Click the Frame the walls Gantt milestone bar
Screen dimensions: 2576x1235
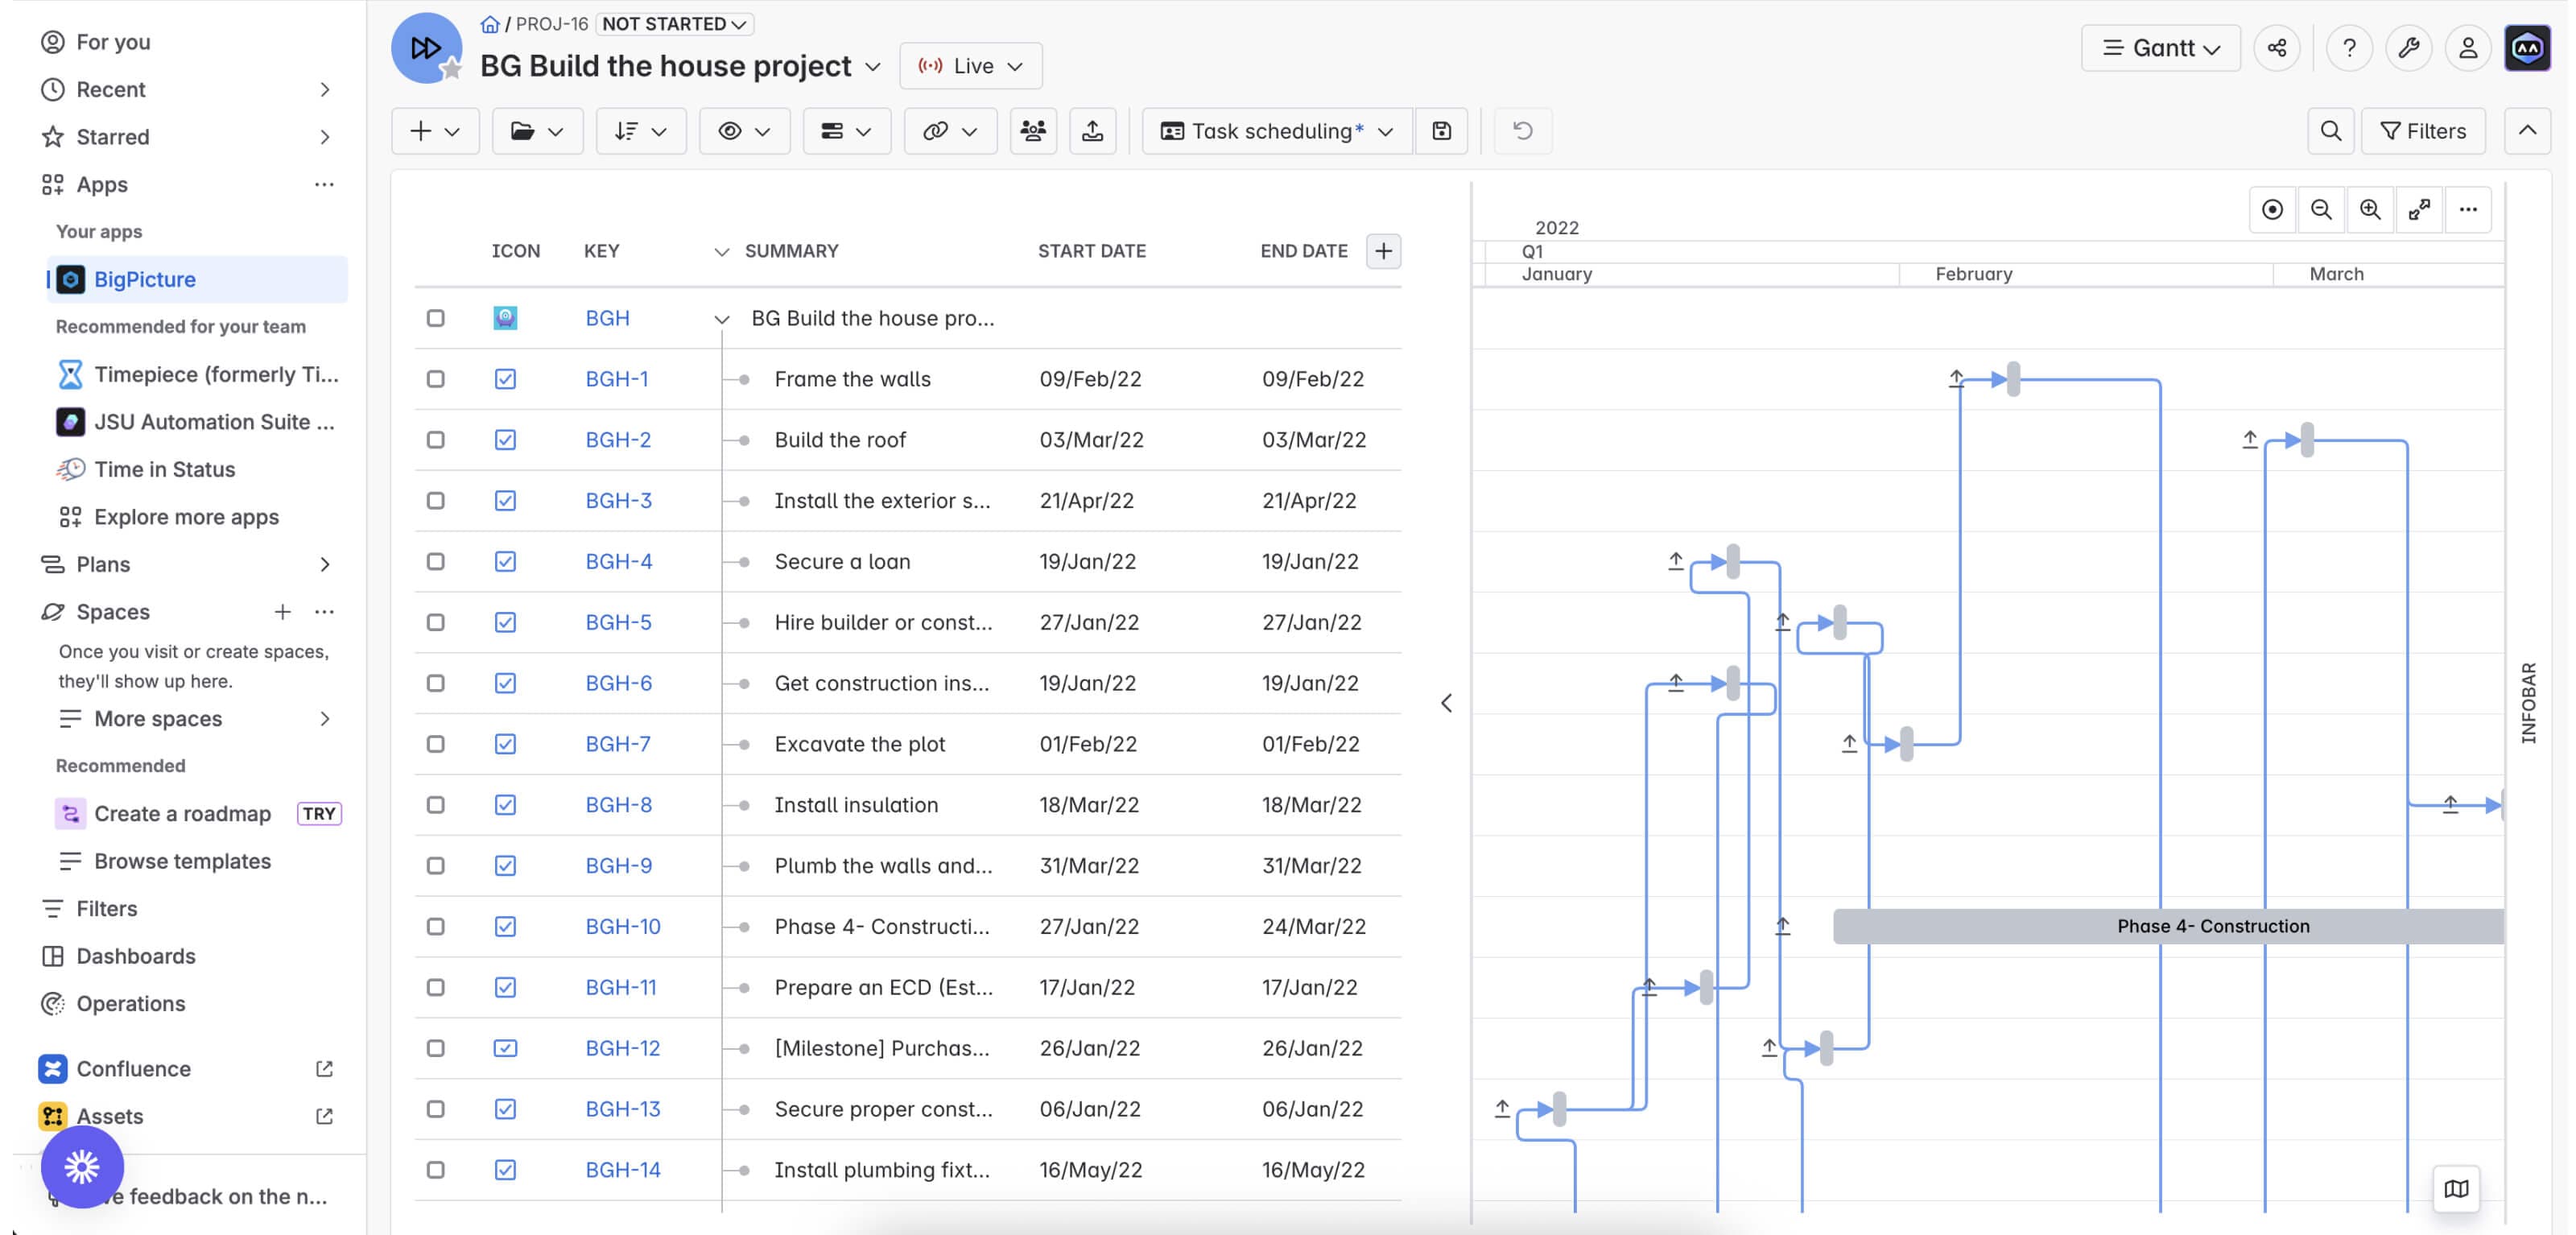[2013, 379]
